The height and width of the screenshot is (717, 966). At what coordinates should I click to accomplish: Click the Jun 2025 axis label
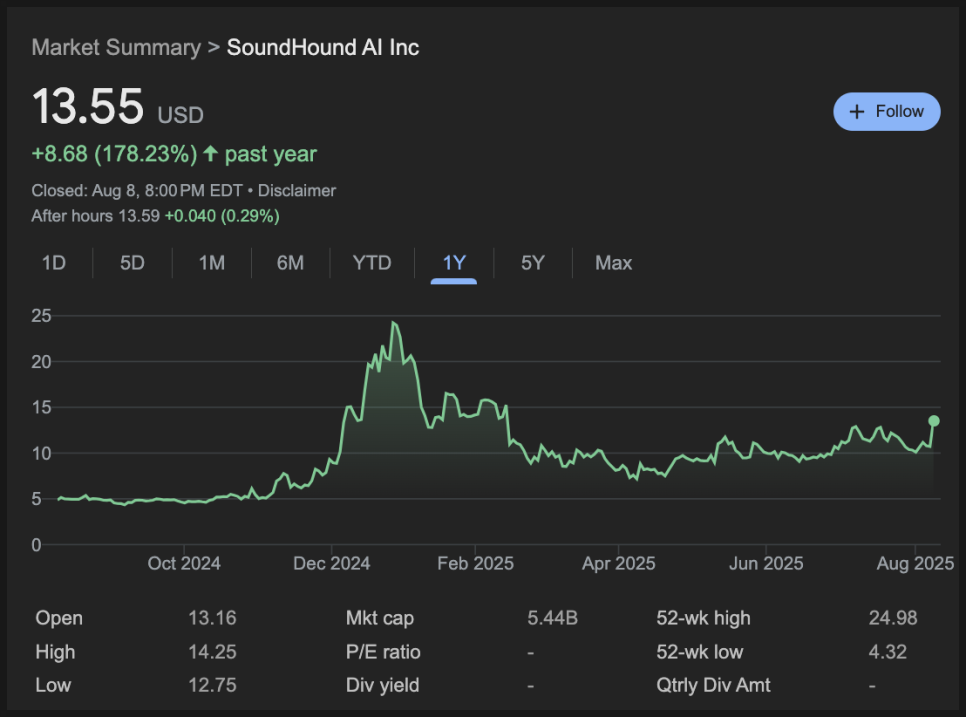tap(766, 563)
